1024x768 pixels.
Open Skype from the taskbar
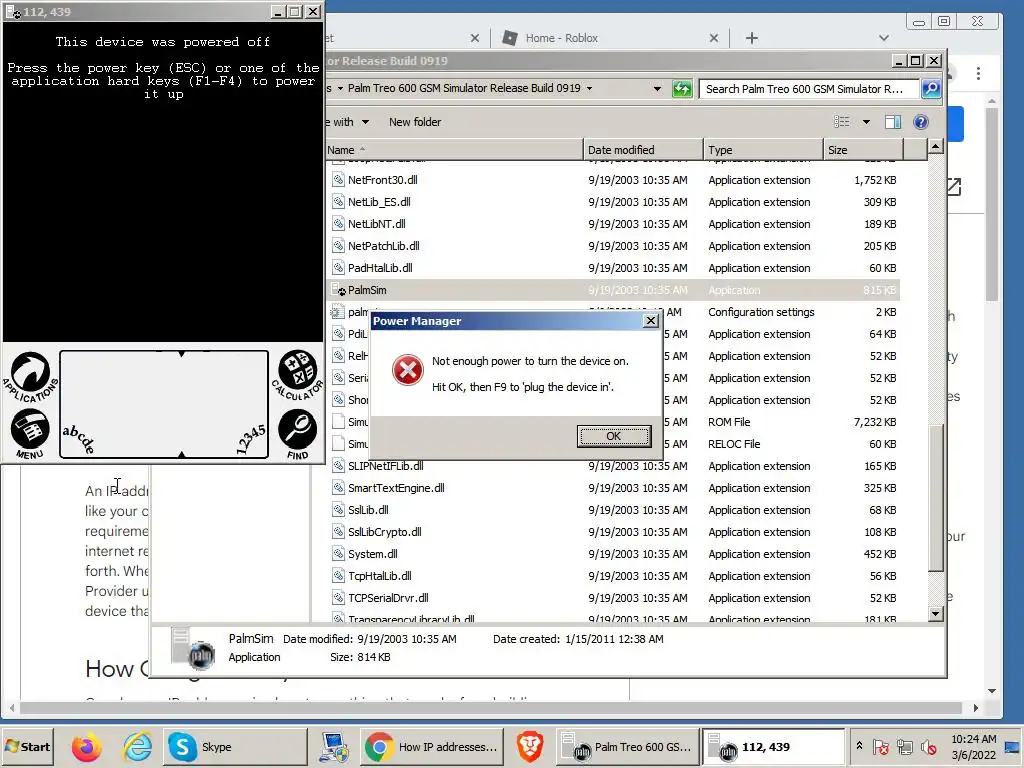point(235,746)
